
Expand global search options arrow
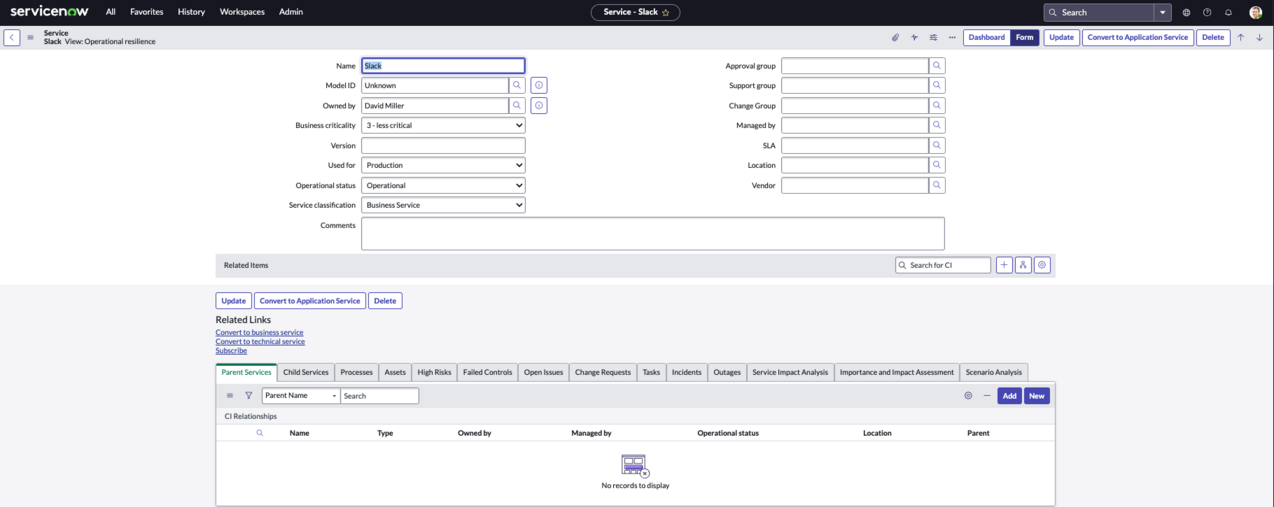[1163, 12]
